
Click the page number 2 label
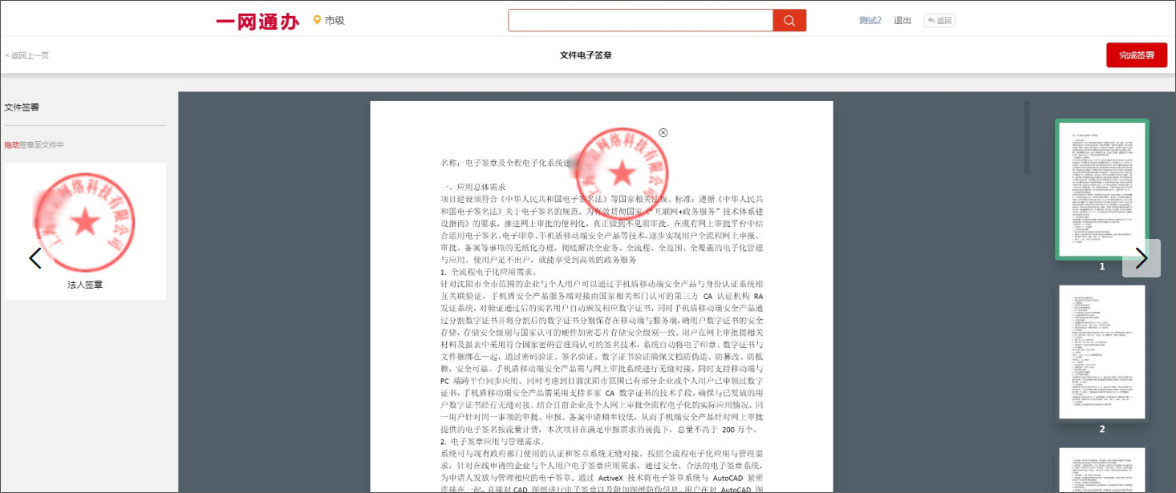[1102, 429]
